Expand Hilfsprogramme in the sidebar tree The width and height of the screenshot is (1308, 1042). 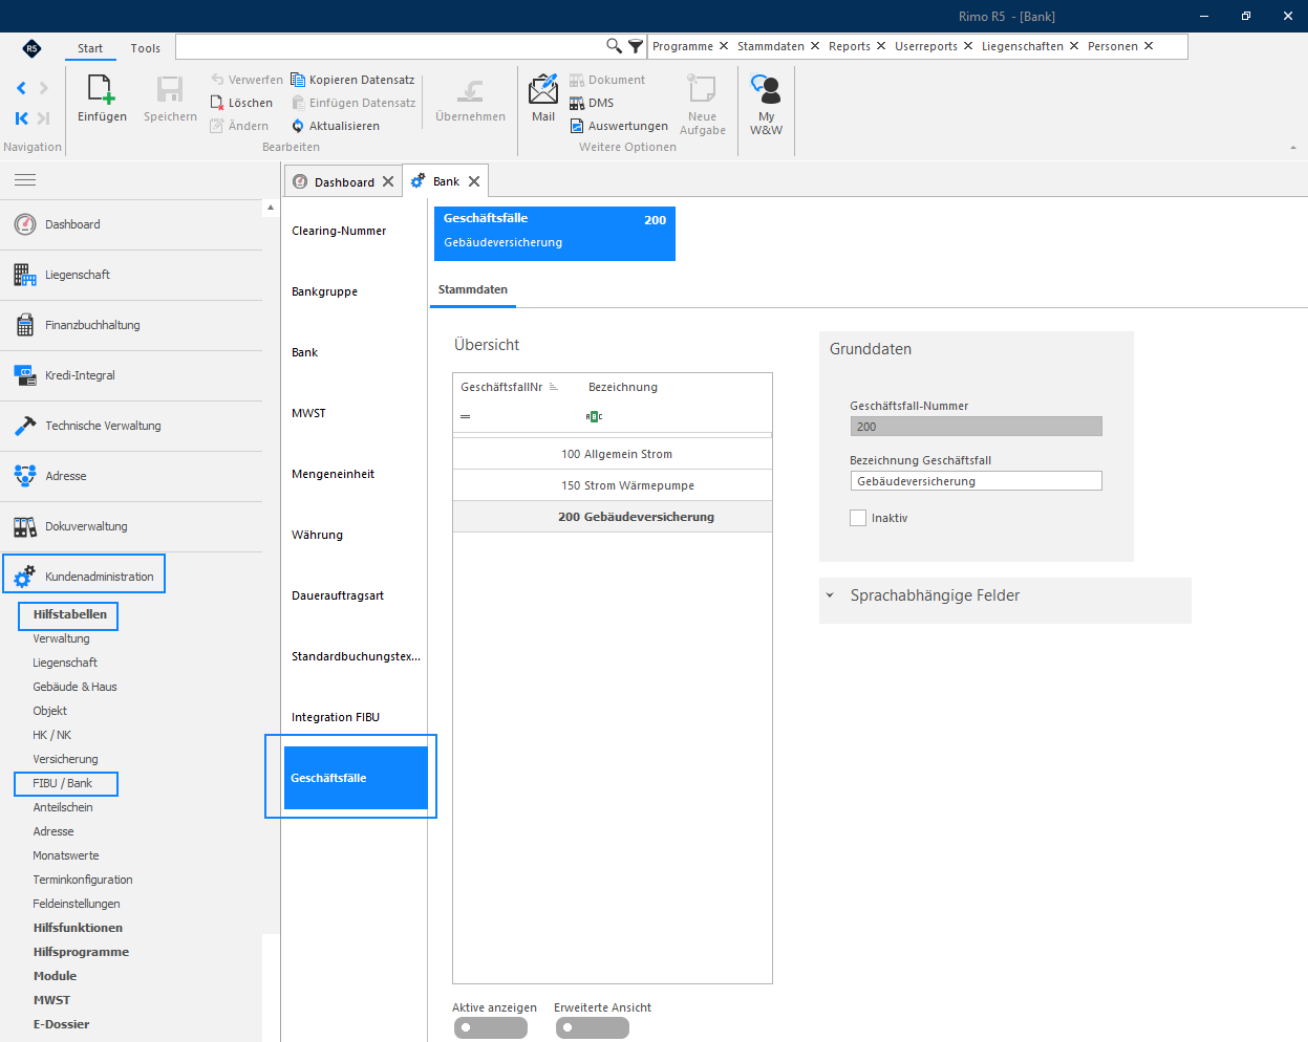[81, 952]
